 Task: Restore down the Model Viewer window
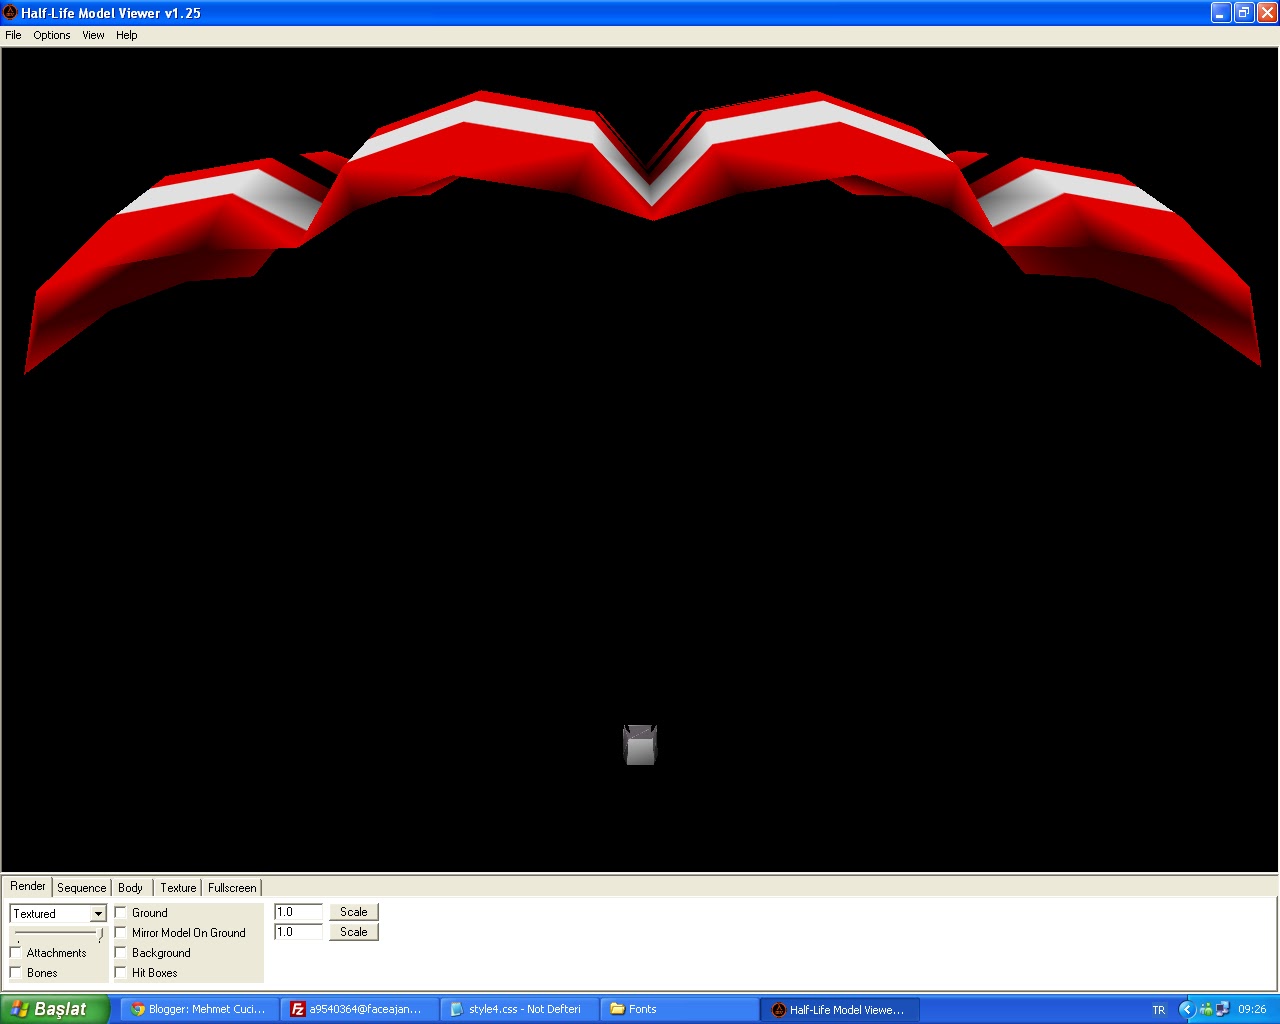tap(1244, 12)
